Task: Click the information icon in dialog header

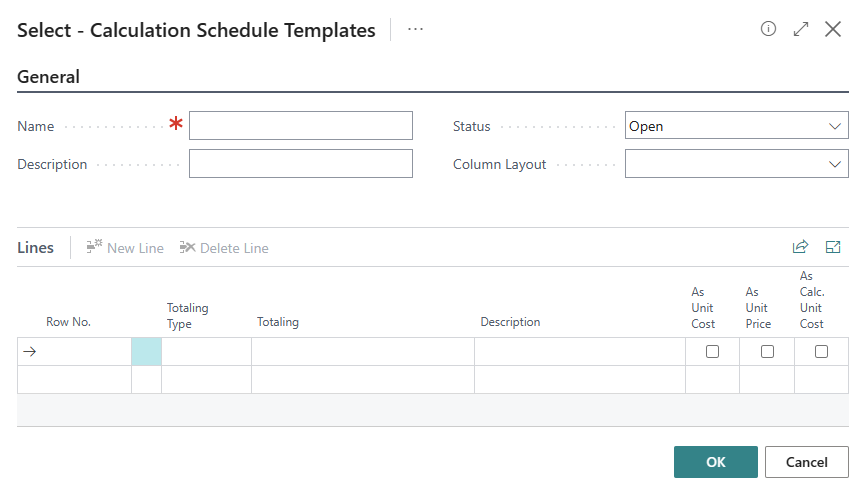Action: 768,29
